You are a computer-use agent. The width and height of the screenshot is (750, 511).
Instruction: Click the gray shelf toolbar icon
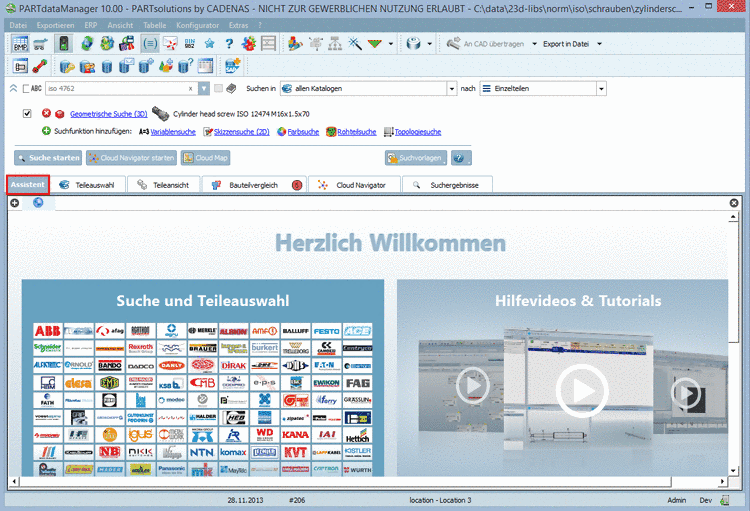(x=268, y=44)
